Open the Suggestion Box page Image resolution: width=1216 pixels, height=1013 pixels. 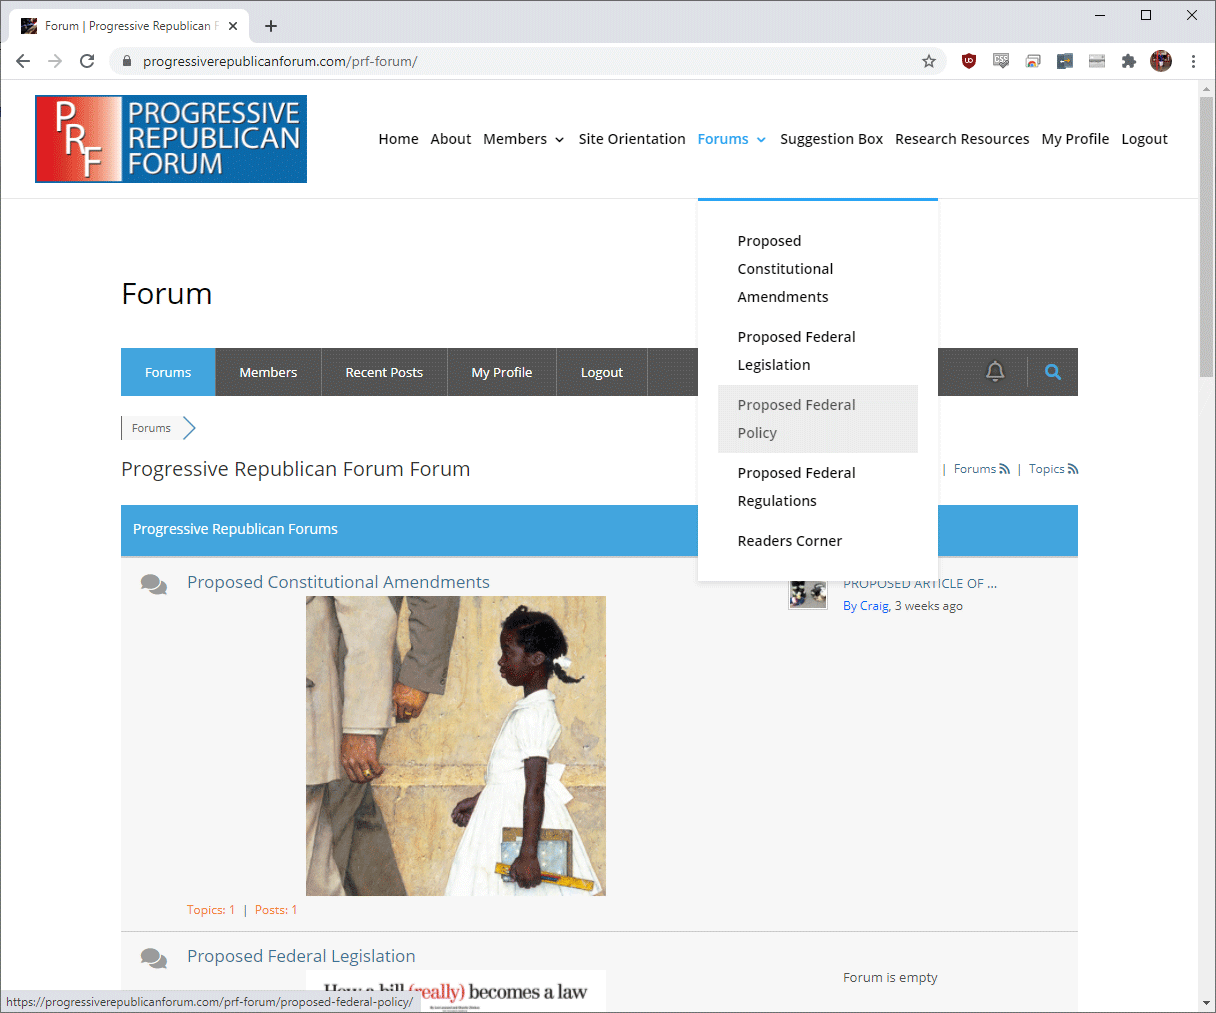pyautogui.click(x=831, y=139)
